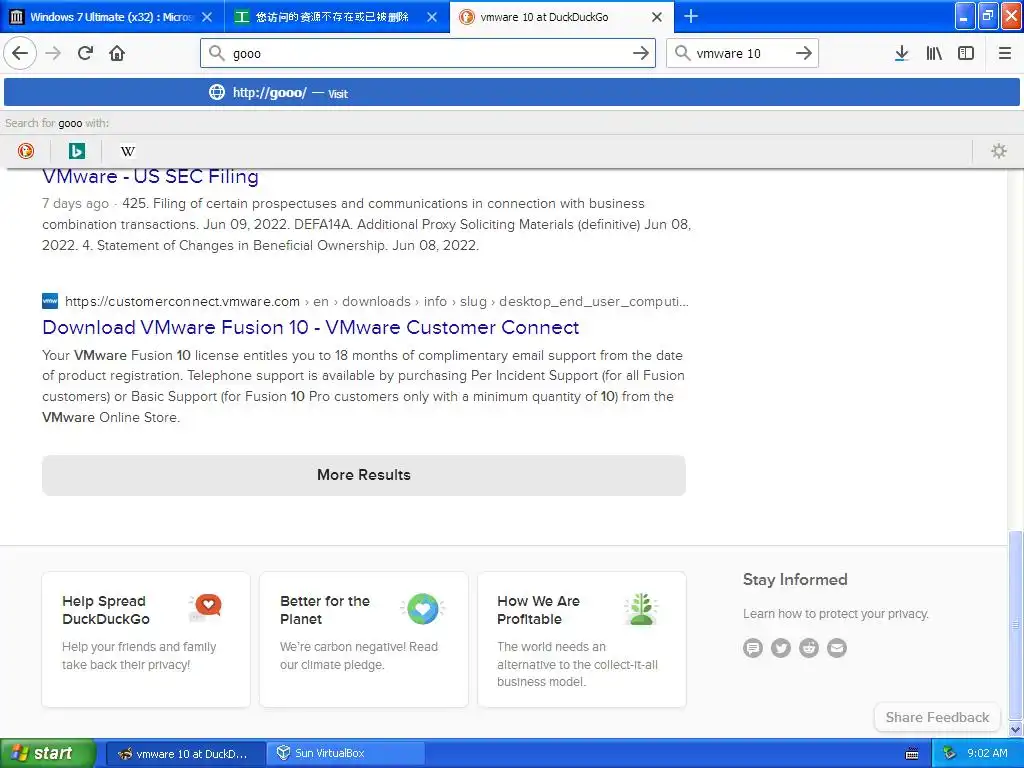Toggle the sidebar view icon
Image resolution: width=1024 pixels, height=768 pixels.
[x=966, y=53]
